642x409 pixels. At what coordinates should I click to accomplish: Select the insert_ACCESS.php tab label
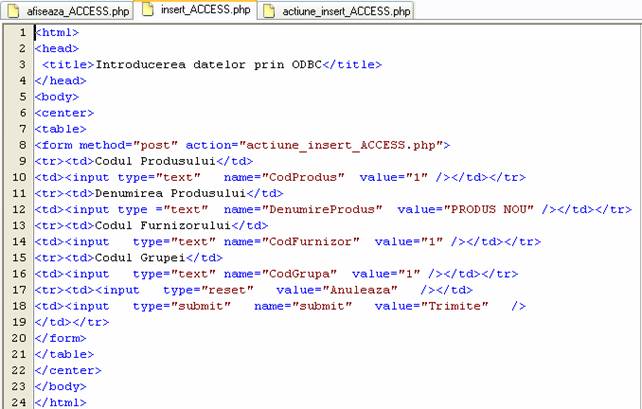(x=204, y=12)
